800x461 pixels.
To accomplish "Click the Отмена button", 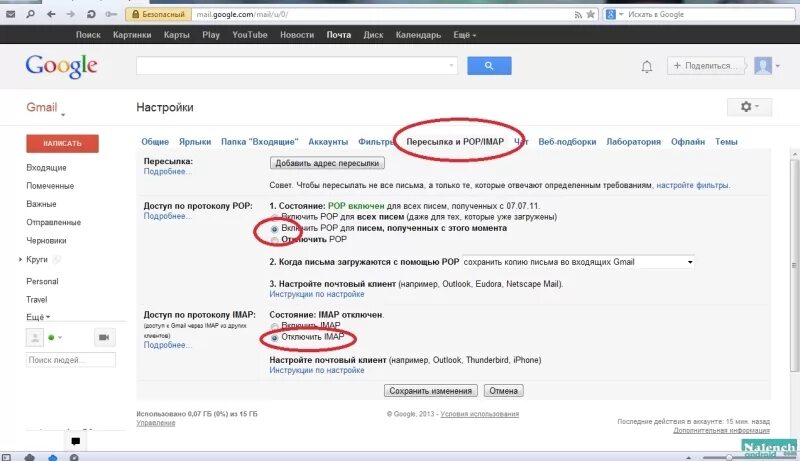I will (504, 391).
